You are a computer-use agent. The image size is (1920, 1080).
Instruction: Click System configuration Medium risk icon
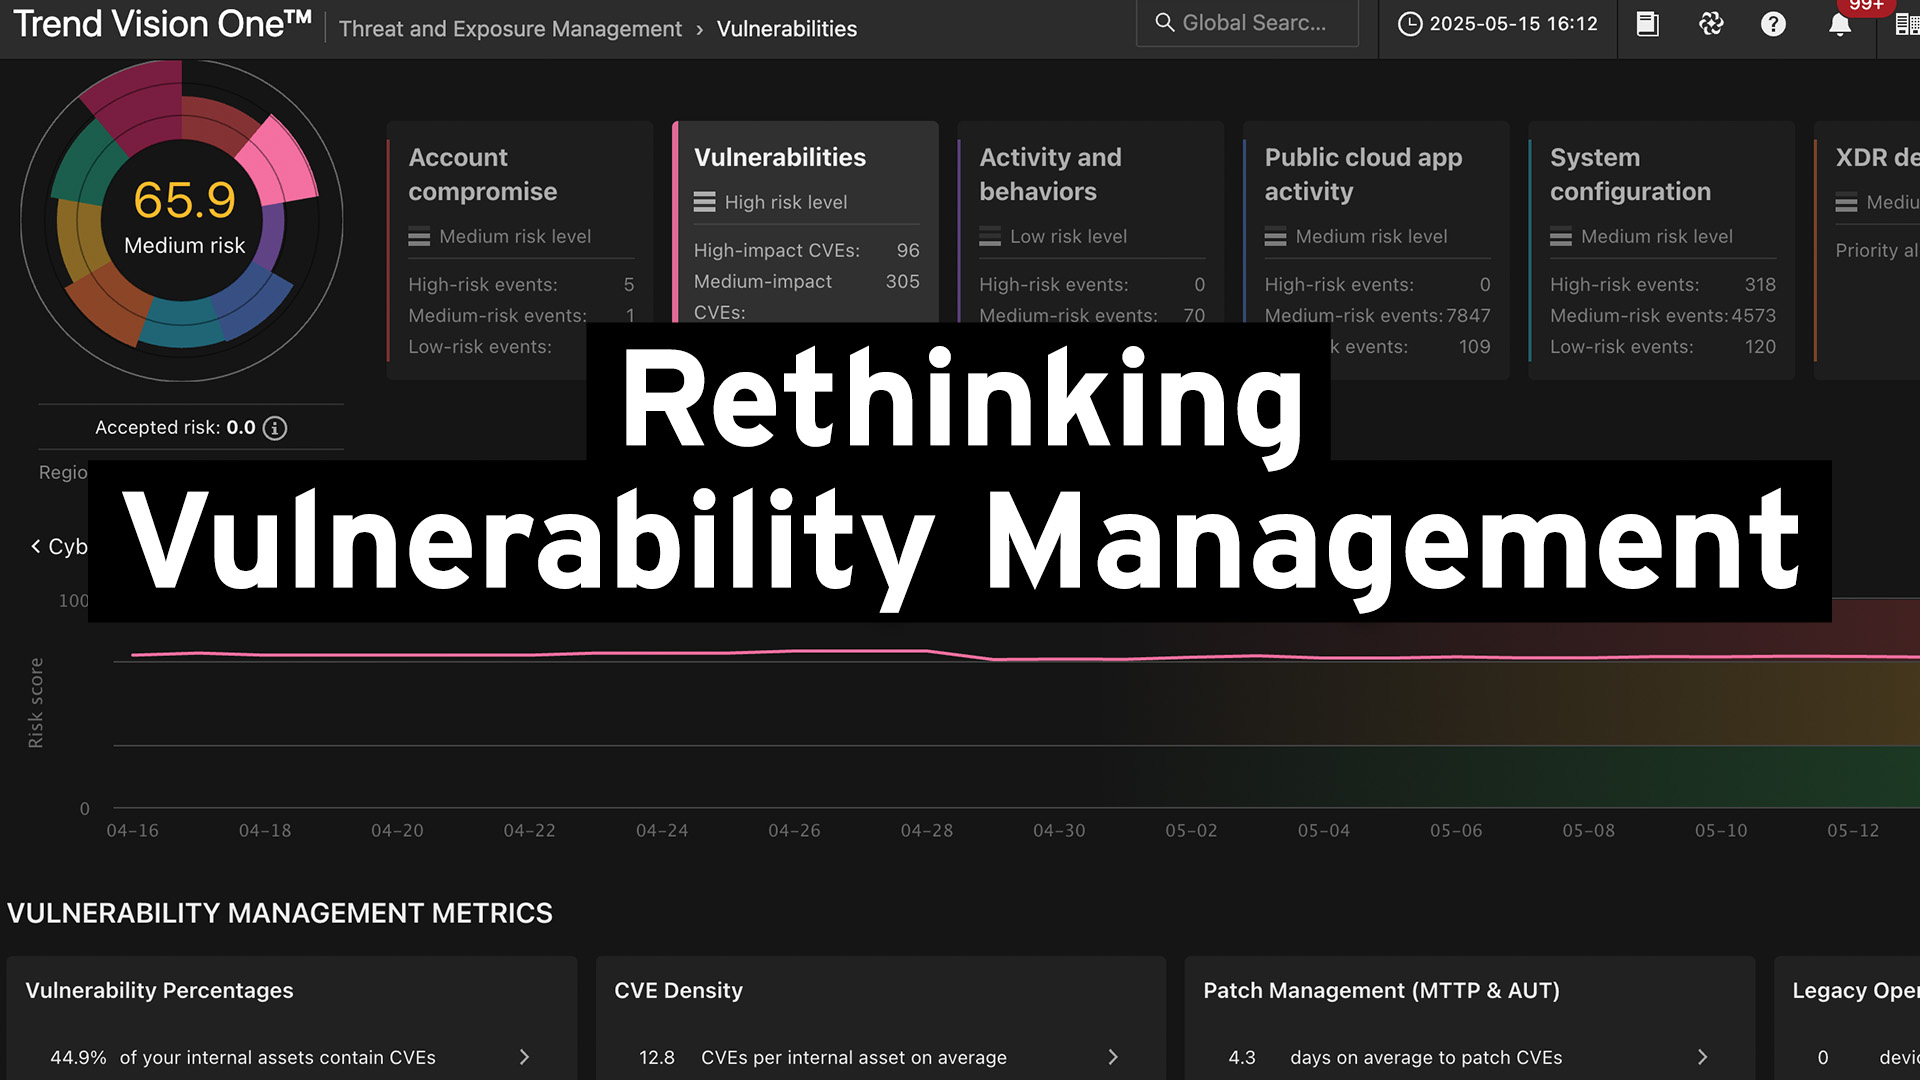pyautogui.click(x=1561, y=237)
